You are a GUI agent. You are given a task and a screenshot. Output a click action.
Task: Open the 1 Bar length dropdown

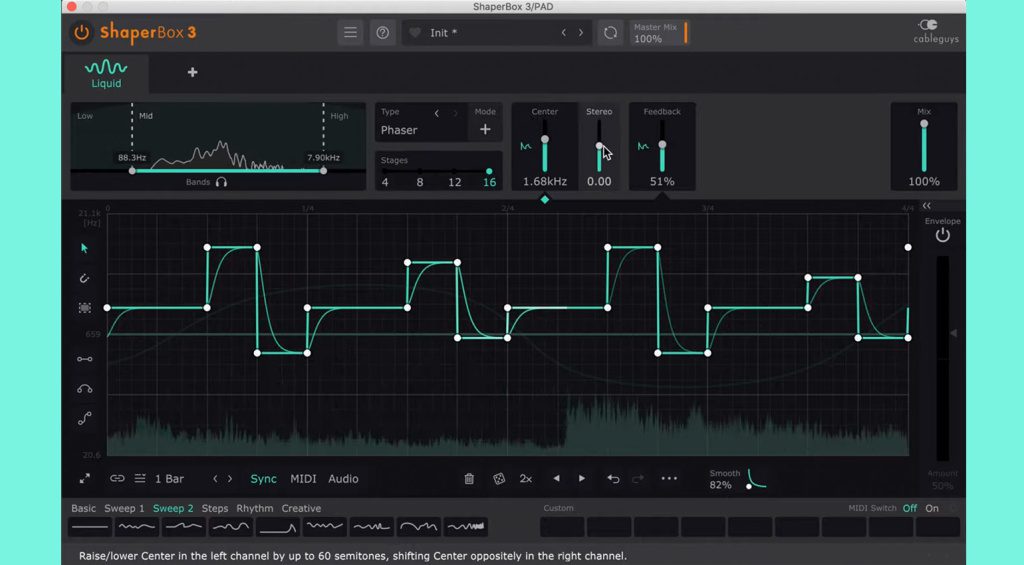[169, 479]
